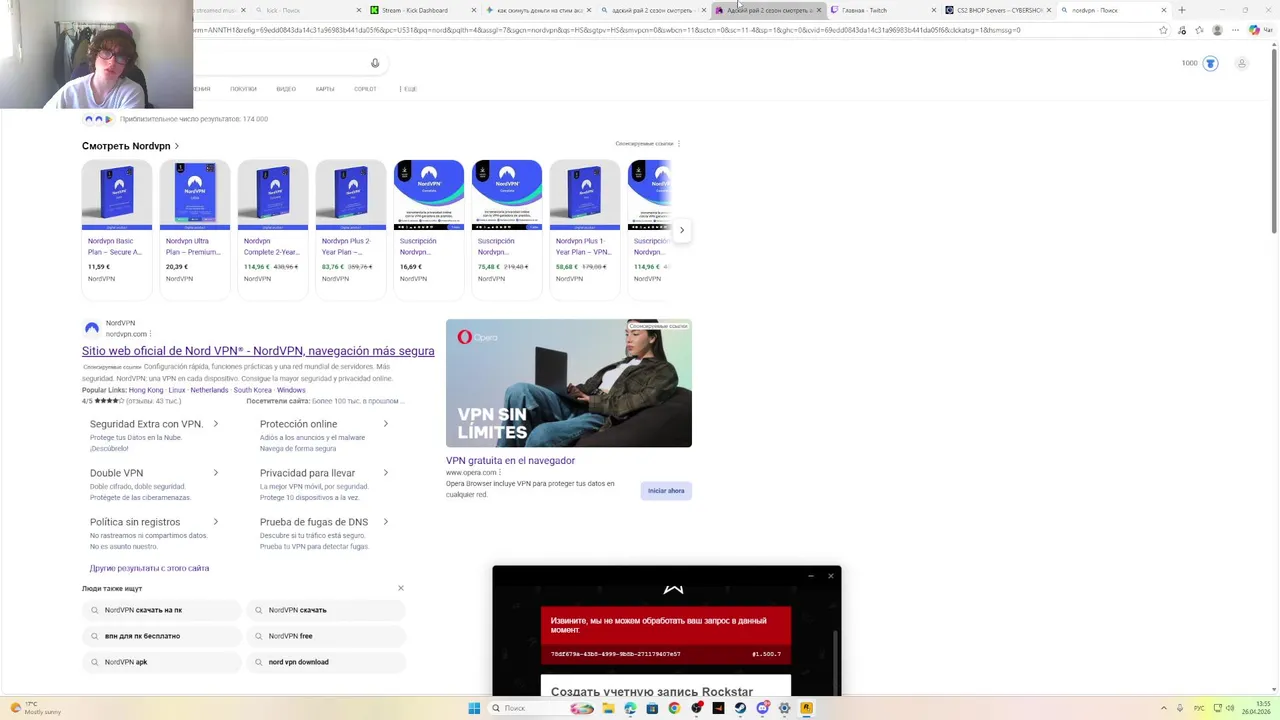Open the 'ПОКУПКИ' search category
The height and width of the screenshot is (720, 1280).
click(x=243, y=89)
